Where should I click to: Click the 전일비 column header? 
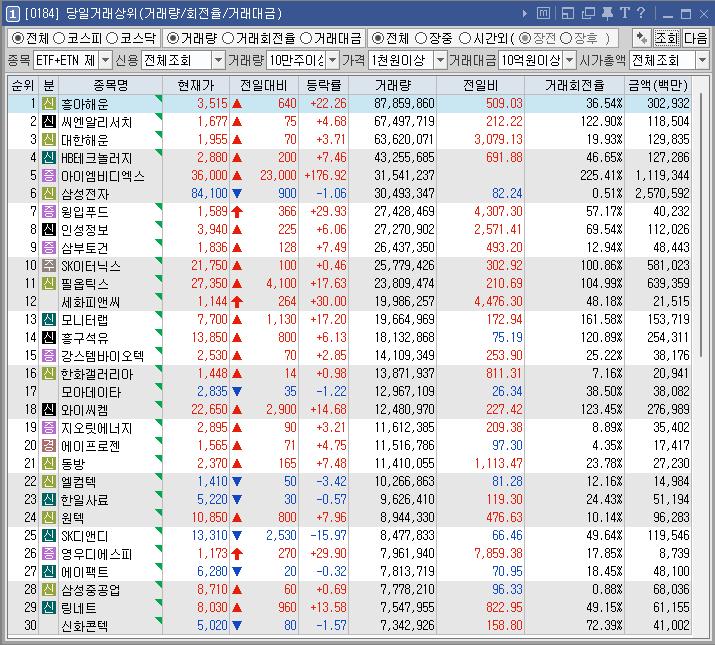(480, 85)
